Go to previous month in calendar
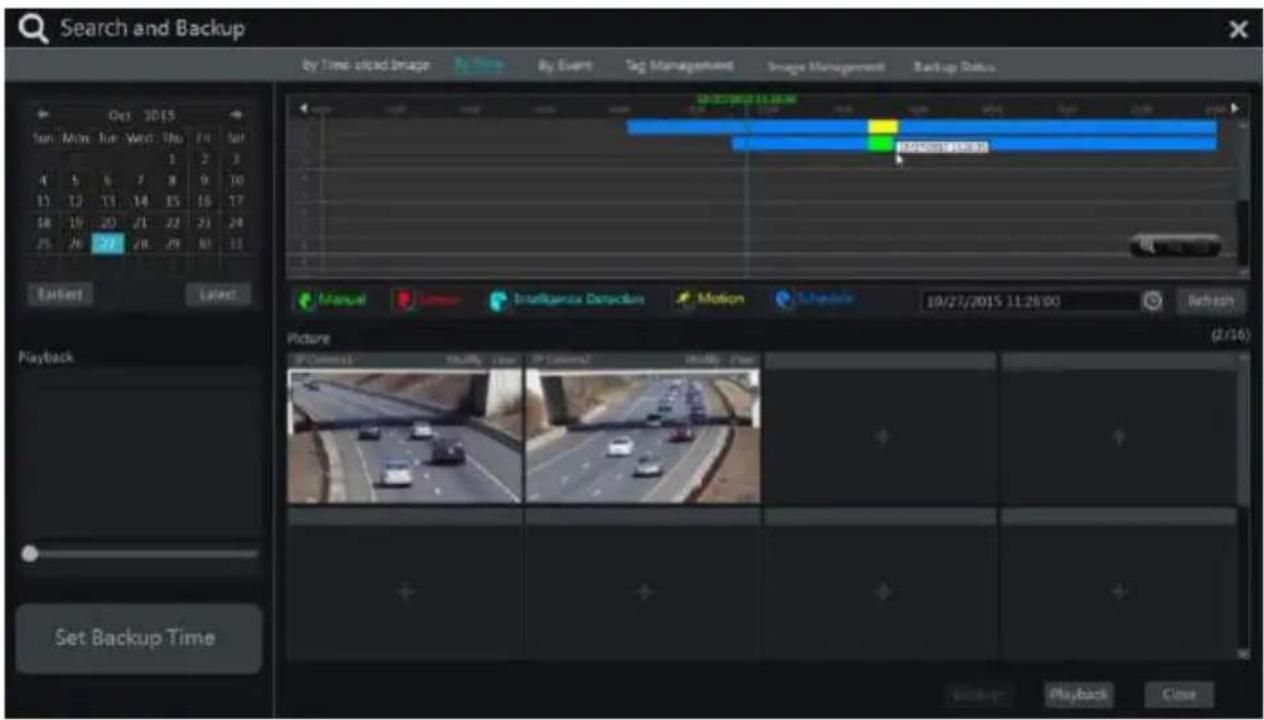The height and width of the screenshot is (720, 1264). coord(43,115)
